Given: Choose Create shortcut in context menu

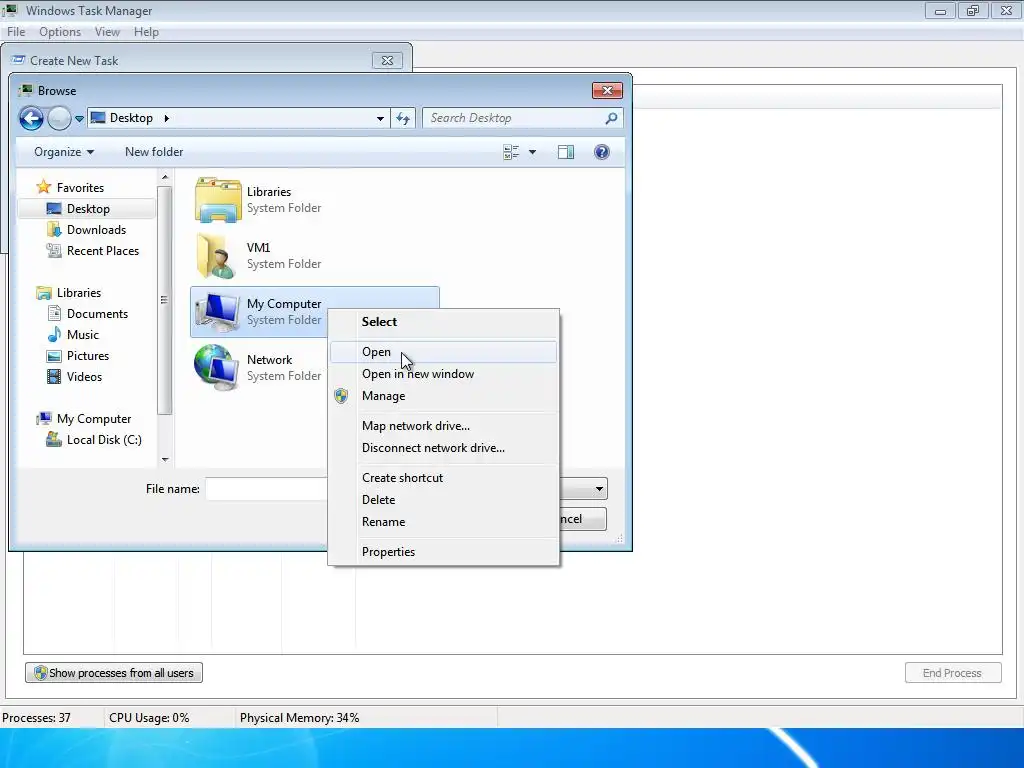Looking at the screenshot, I should coord(443,478).
